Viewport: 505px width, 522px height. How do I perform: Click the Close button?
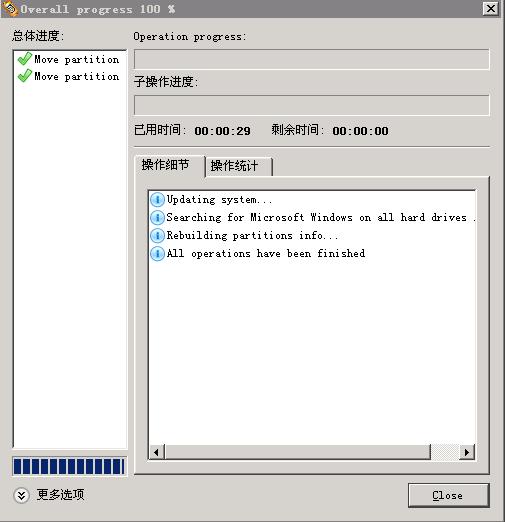point(448,495)
